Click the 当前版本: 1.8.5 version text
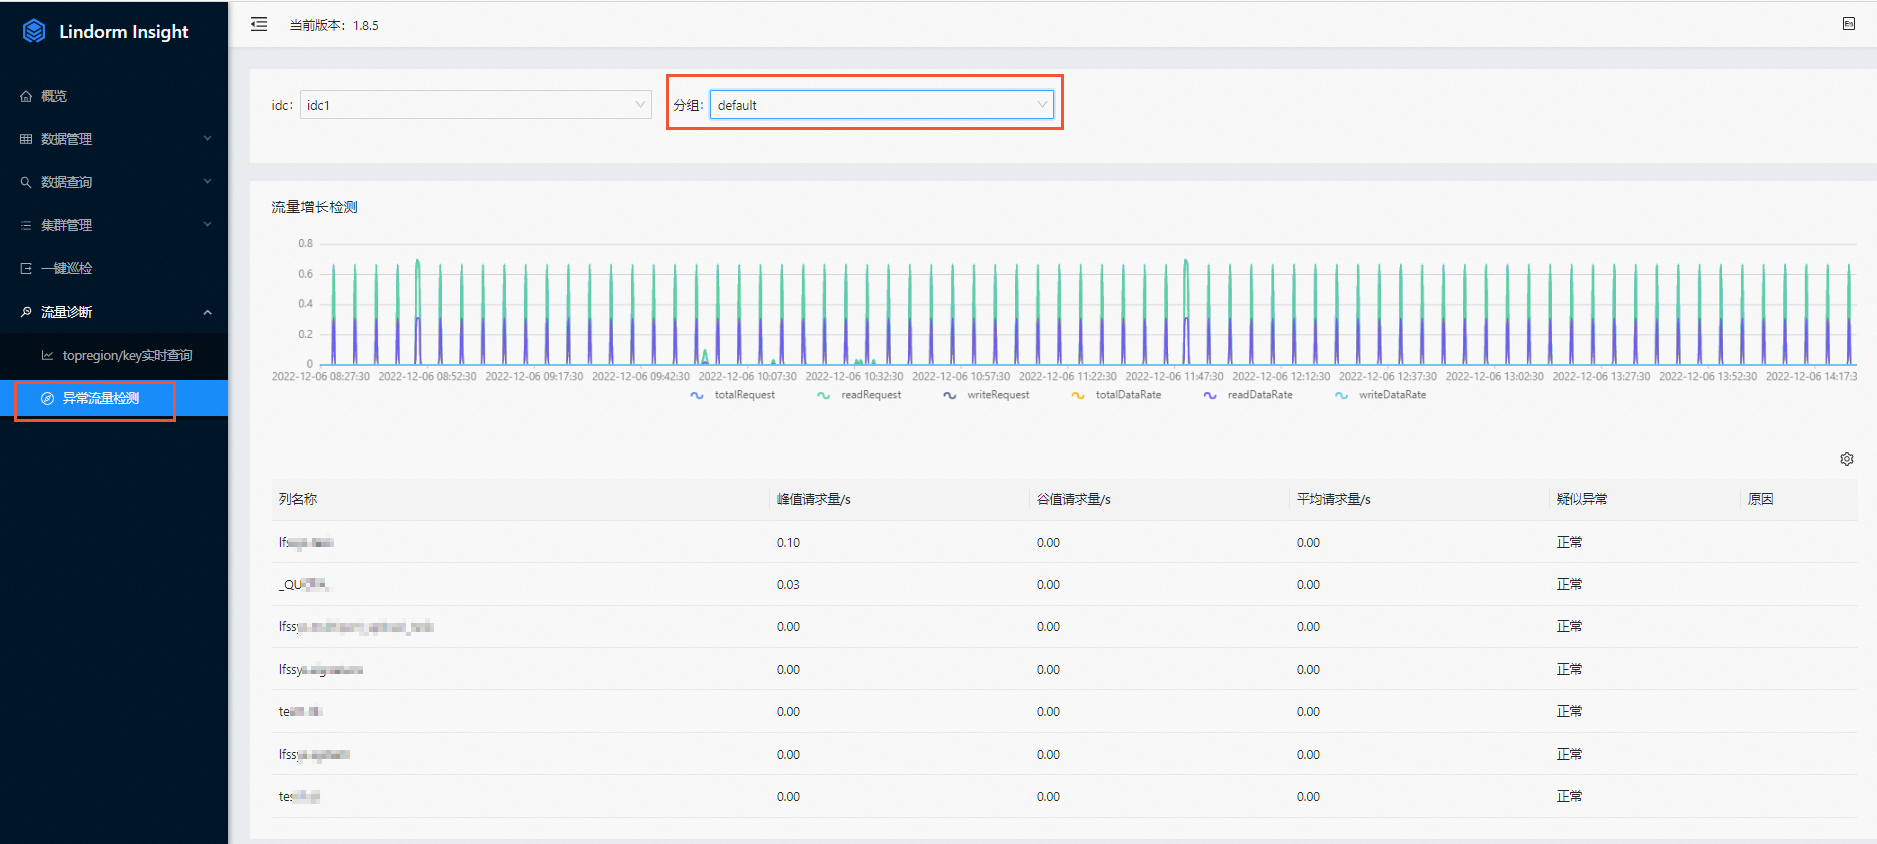This screenshot has width=1877, height=844. pyautogui.click(x=334, y=25)
